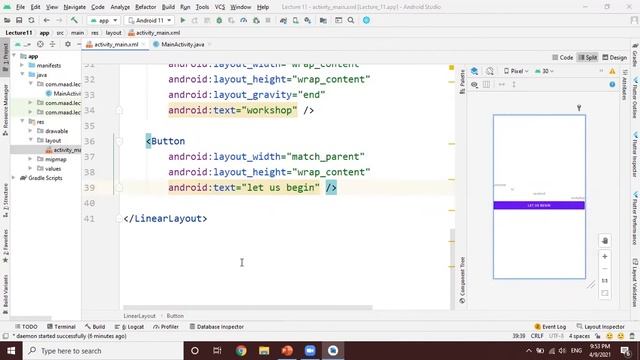Switch editor to Split view
This screenshot has width=640, height=360.
point(587,58)
